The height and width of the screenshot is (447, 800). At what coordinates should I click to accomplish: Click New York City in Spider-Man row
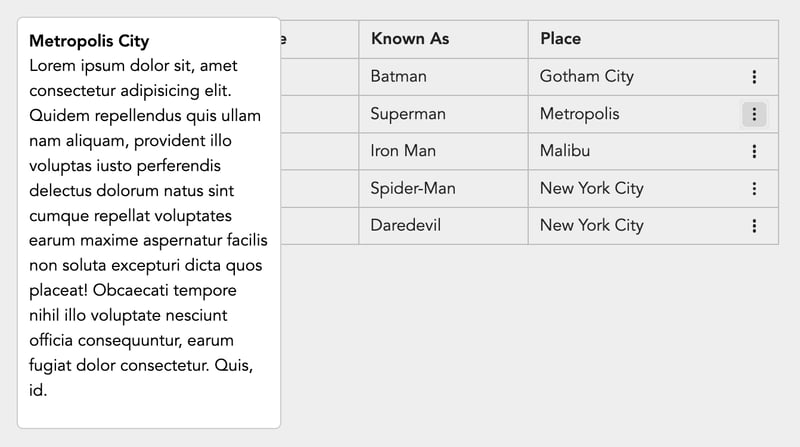pyautogui.click(x=592, y=188)
